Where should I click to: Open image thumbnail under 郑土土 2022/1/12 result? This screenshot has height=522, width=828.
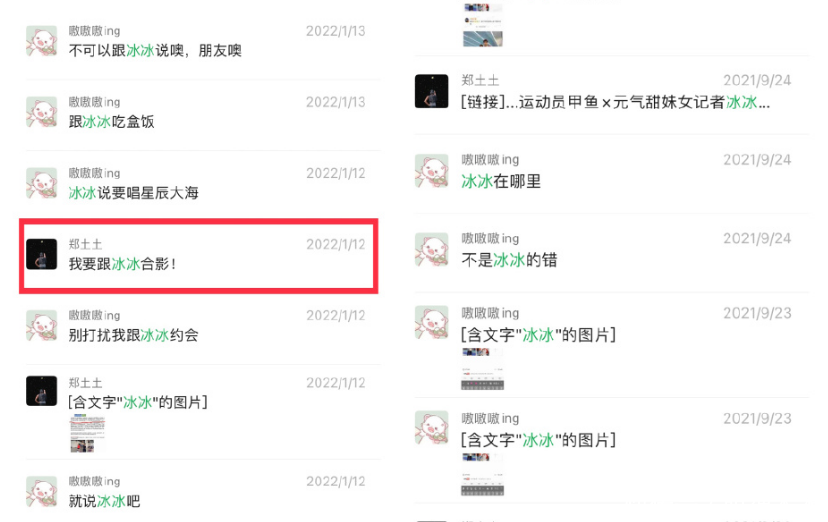[x=88, y=433]
